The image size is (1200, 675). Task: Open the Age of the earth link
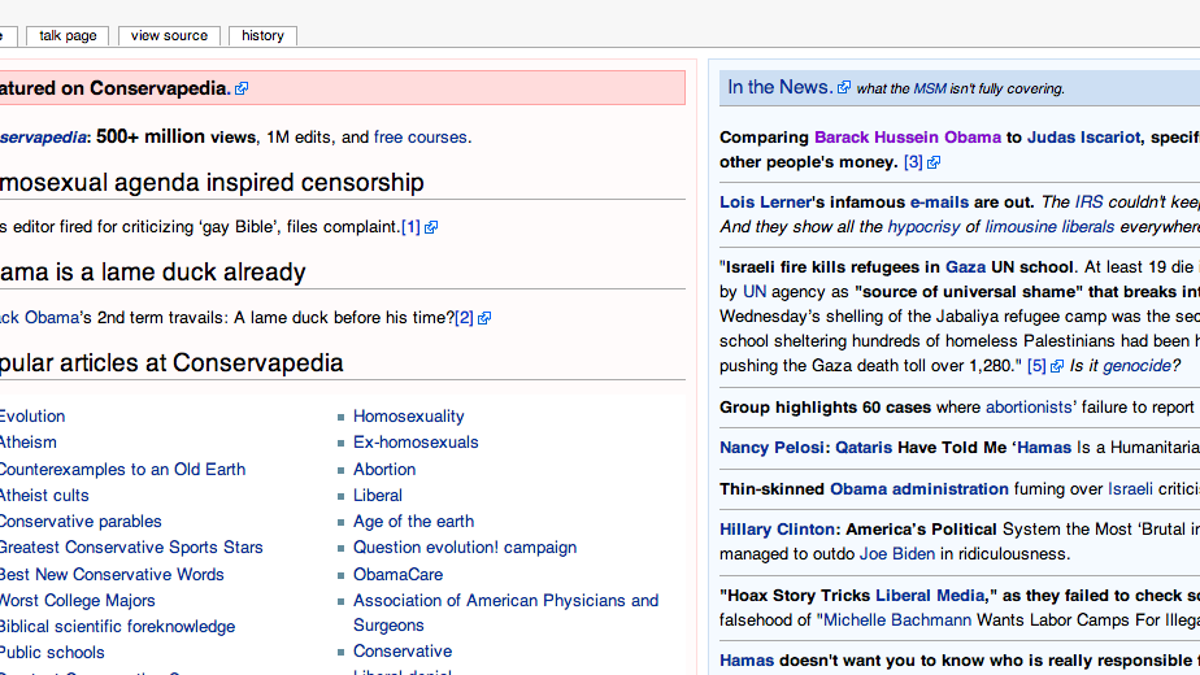coord(413,521)
